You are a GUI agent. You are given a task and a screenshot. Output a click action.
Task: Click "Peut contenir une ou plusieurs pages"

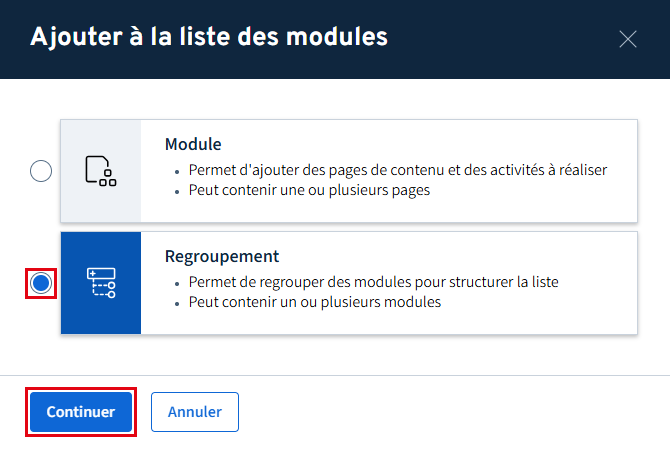(309, 190)
